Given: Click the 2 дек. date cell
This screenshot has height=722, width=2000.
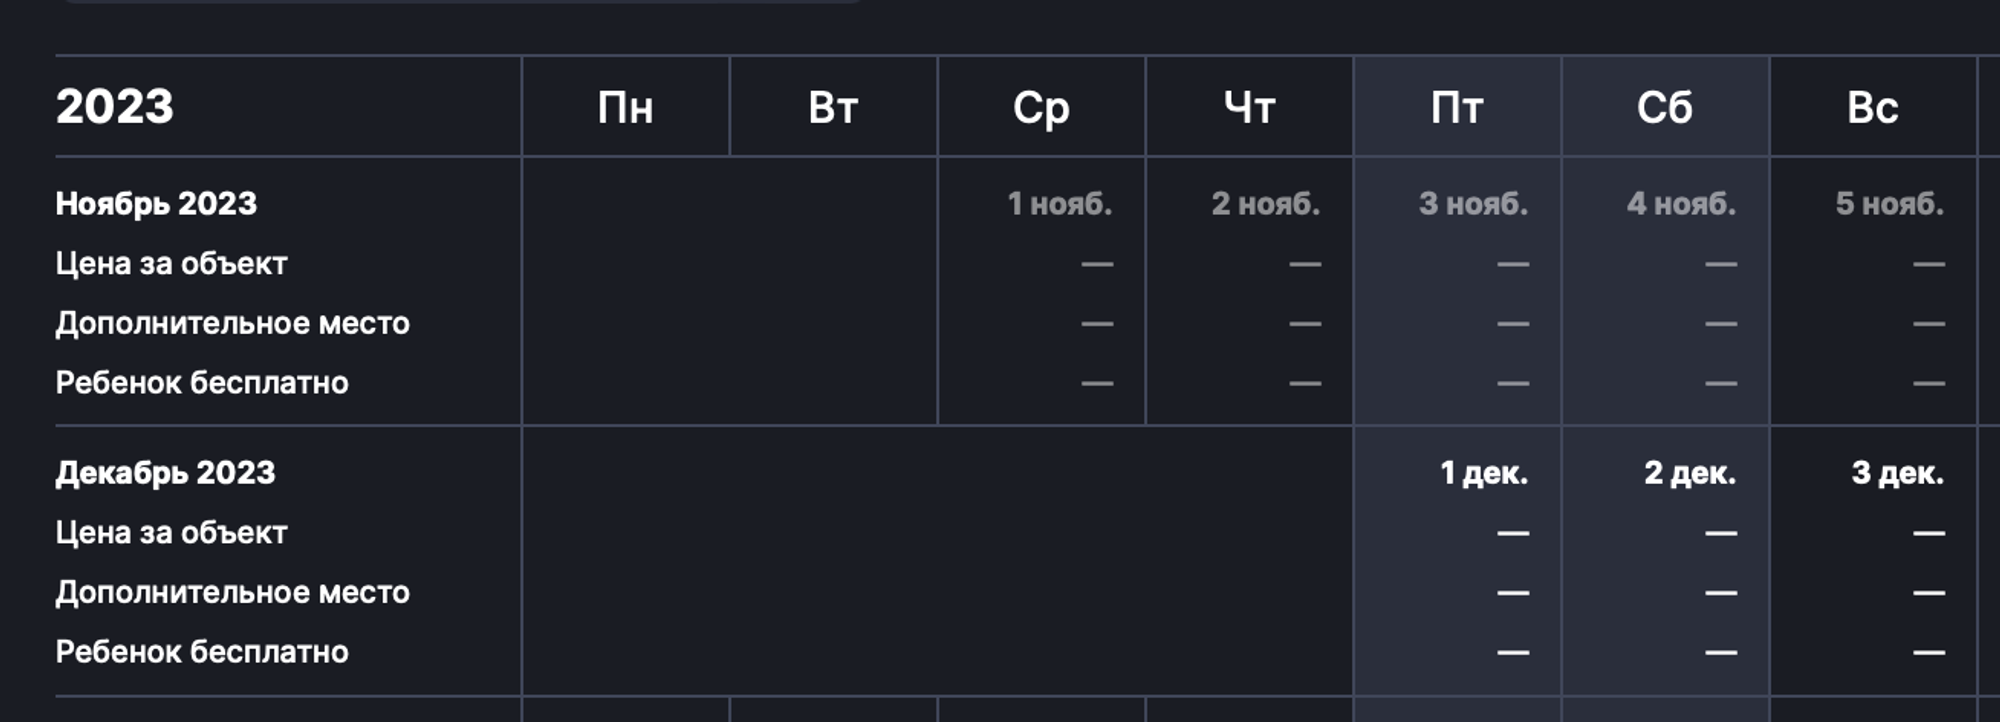Looking at the screenshot, I should coord(1690,473).
